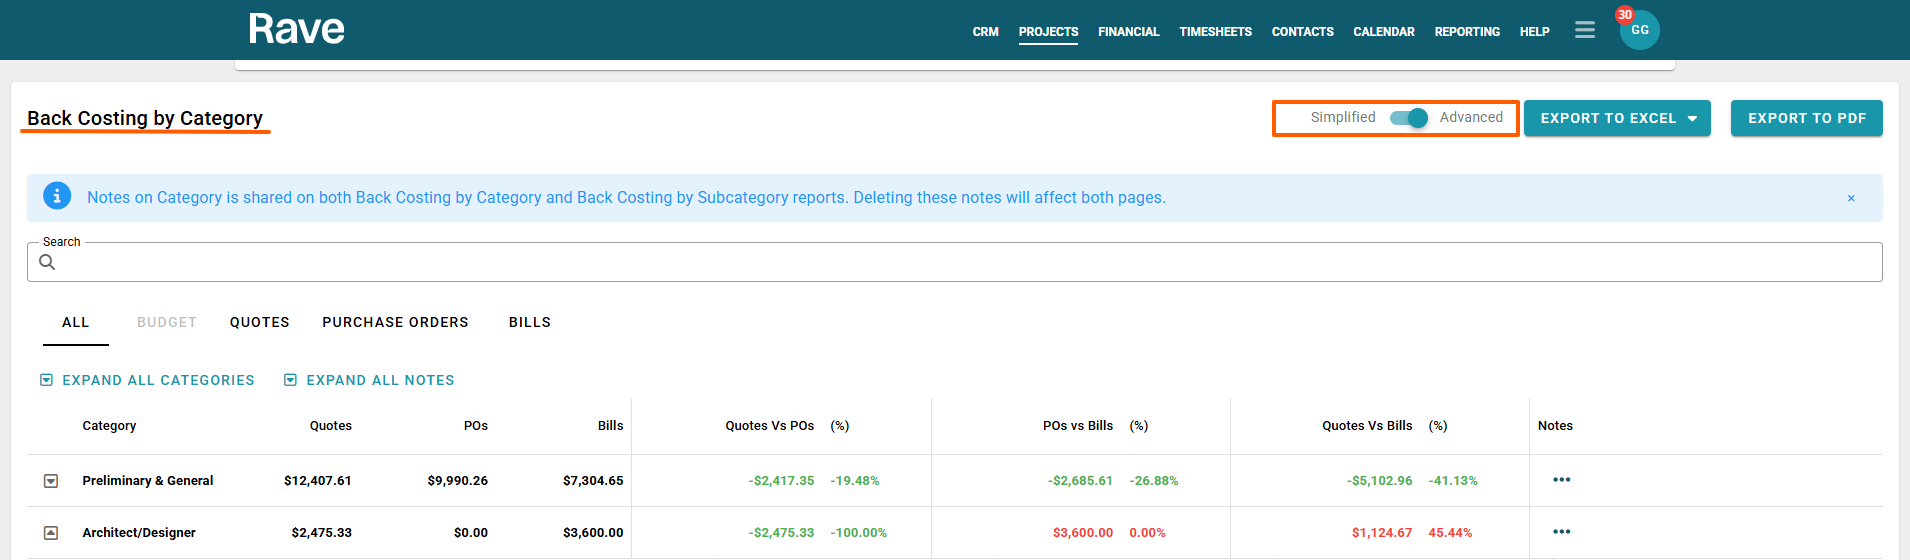Viewport: 1910px width, 560px height.
Task: Focus the Search input field
Action: pos(960,262)
